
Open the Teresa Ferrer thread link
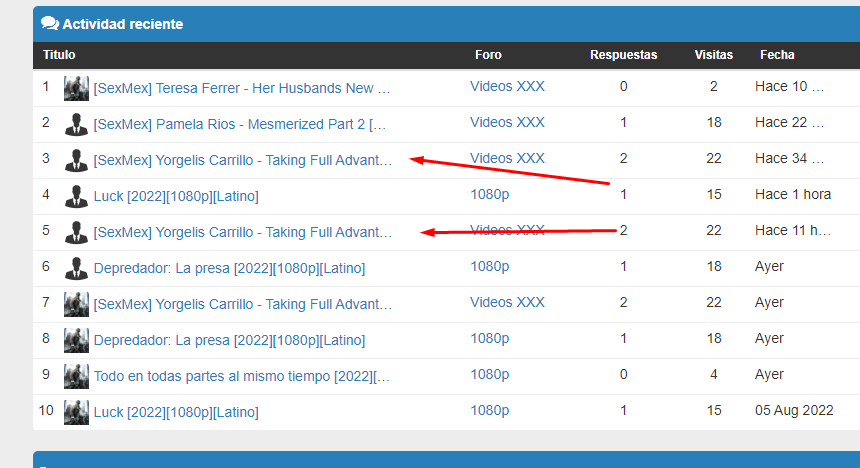point(242,88)
